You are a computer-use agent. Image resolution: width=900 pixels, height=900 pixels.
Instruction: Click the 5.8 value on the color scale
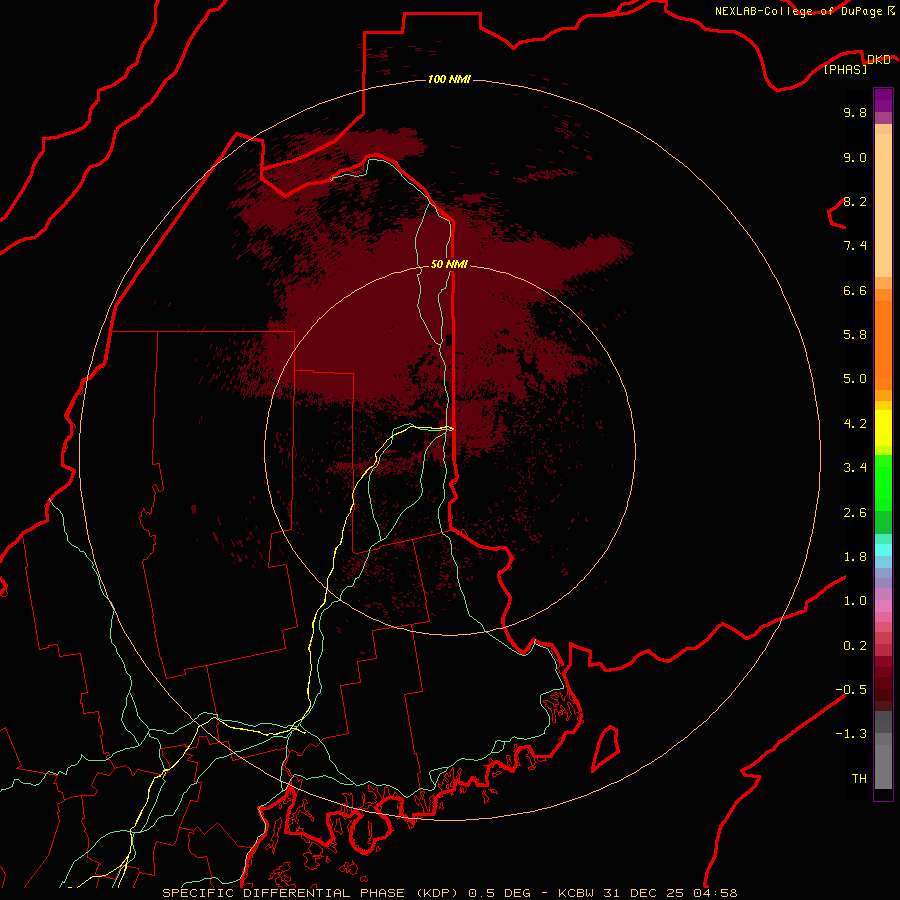(855, 335)
